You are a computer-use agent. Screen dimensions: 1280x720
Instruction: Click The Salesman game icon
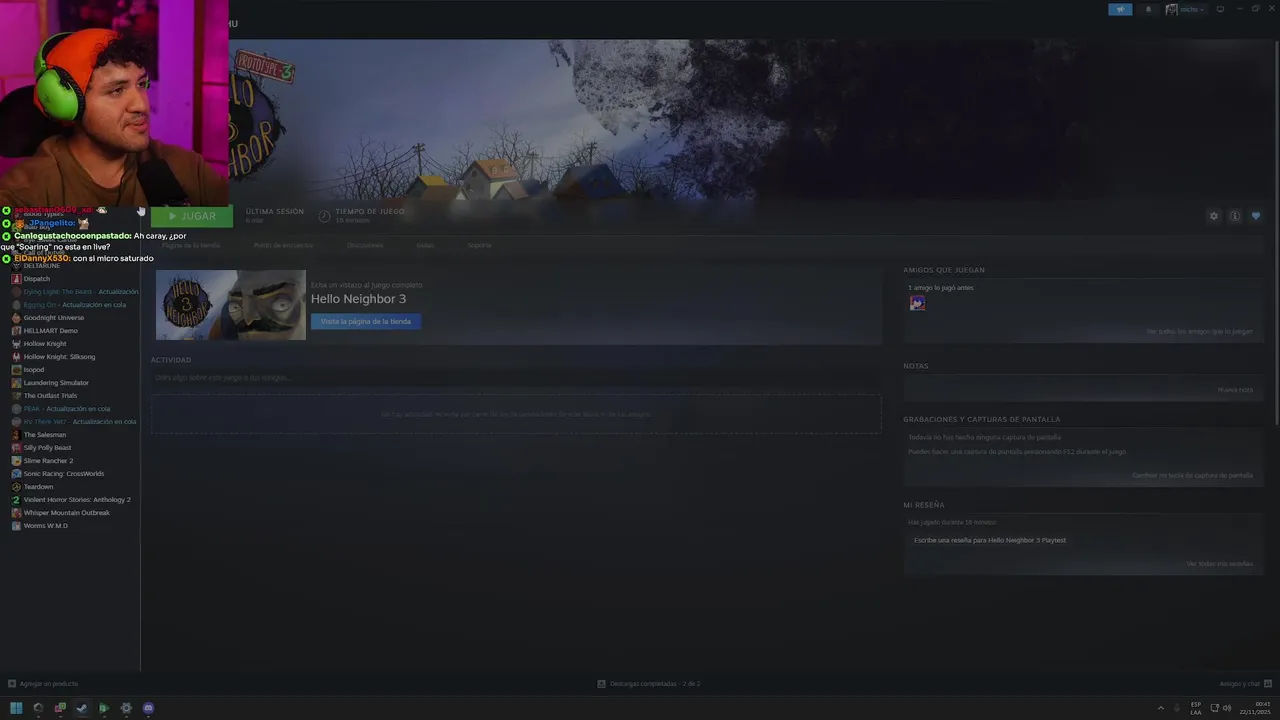(x=16, y=435)
